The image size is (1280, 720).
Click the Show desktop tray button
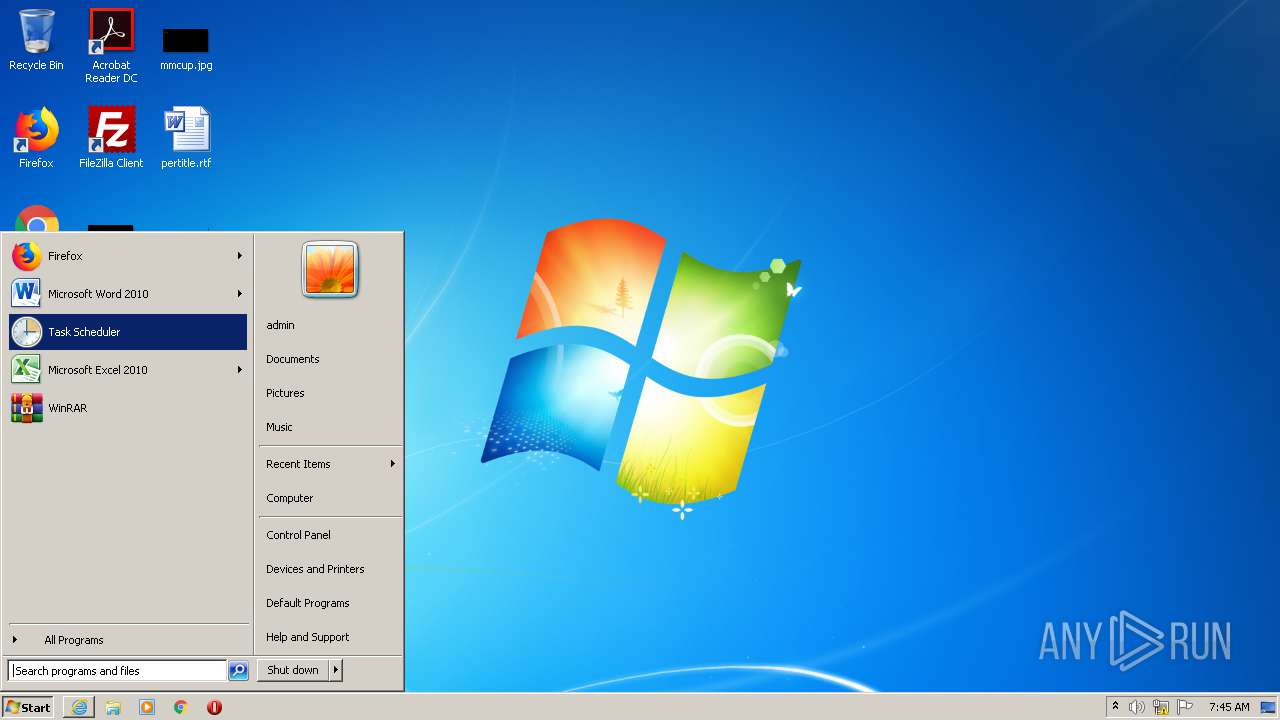(x=1269, y=707)
